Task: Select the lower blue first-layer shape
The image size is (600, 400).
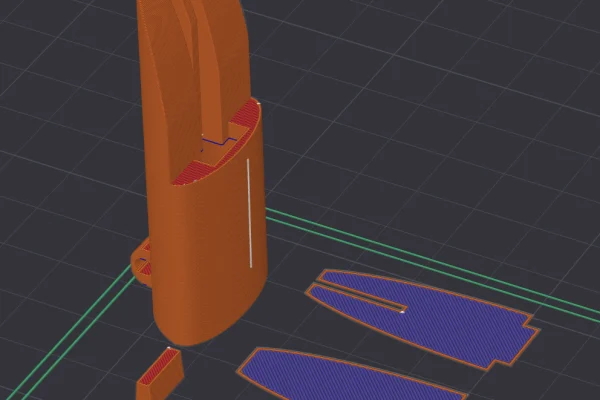Action: pyautogui.click(x=344, y=375)
